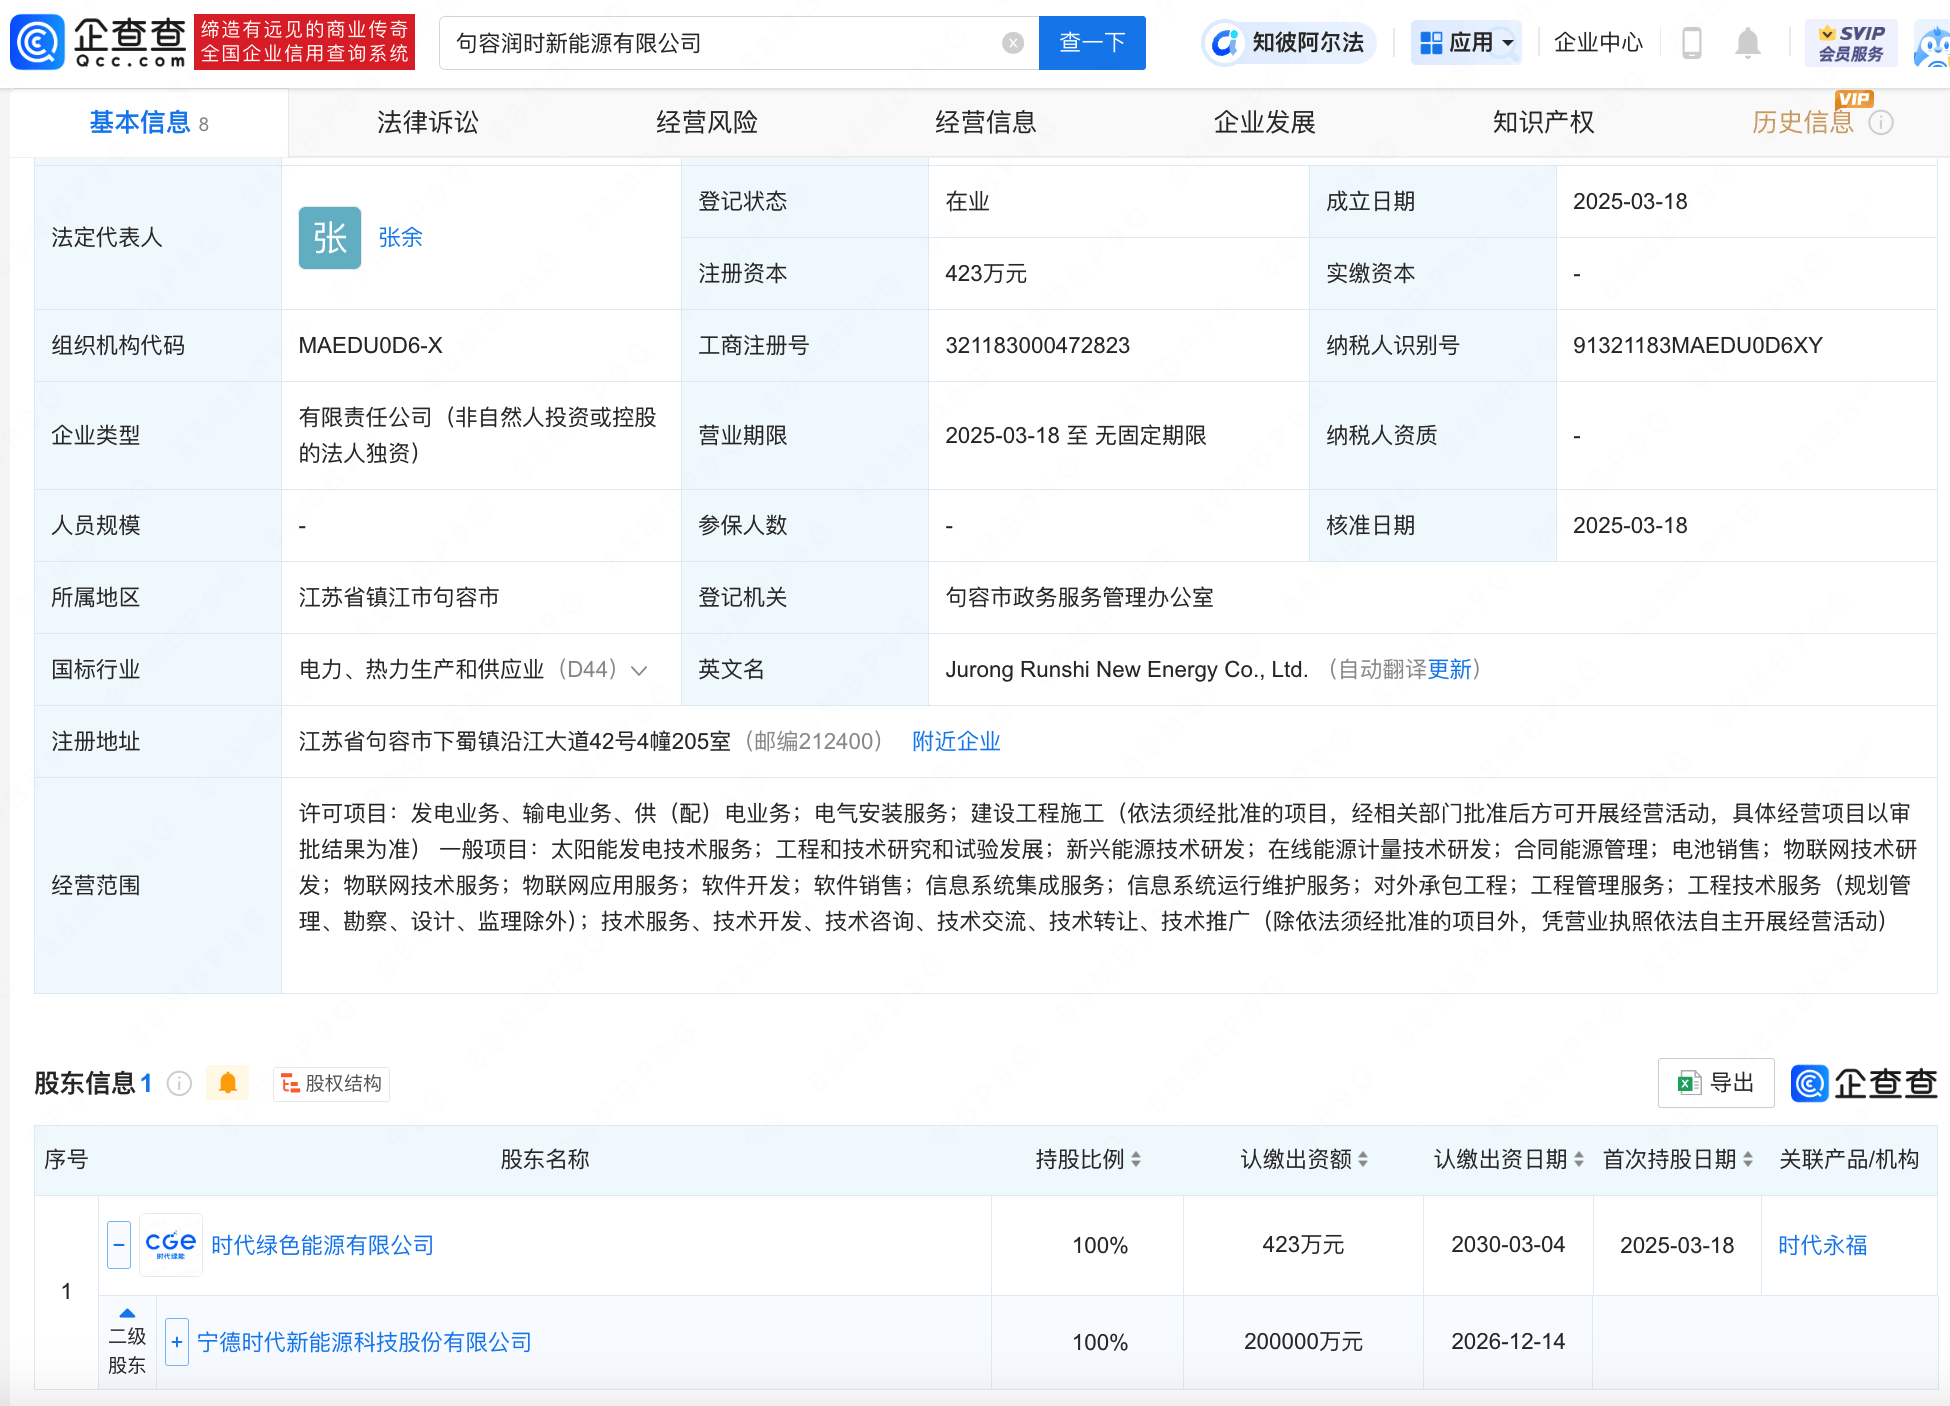The image size is (1950, 1406).
Task: Switch to 企业发展 tab
Action: (x=1265, y=123)
